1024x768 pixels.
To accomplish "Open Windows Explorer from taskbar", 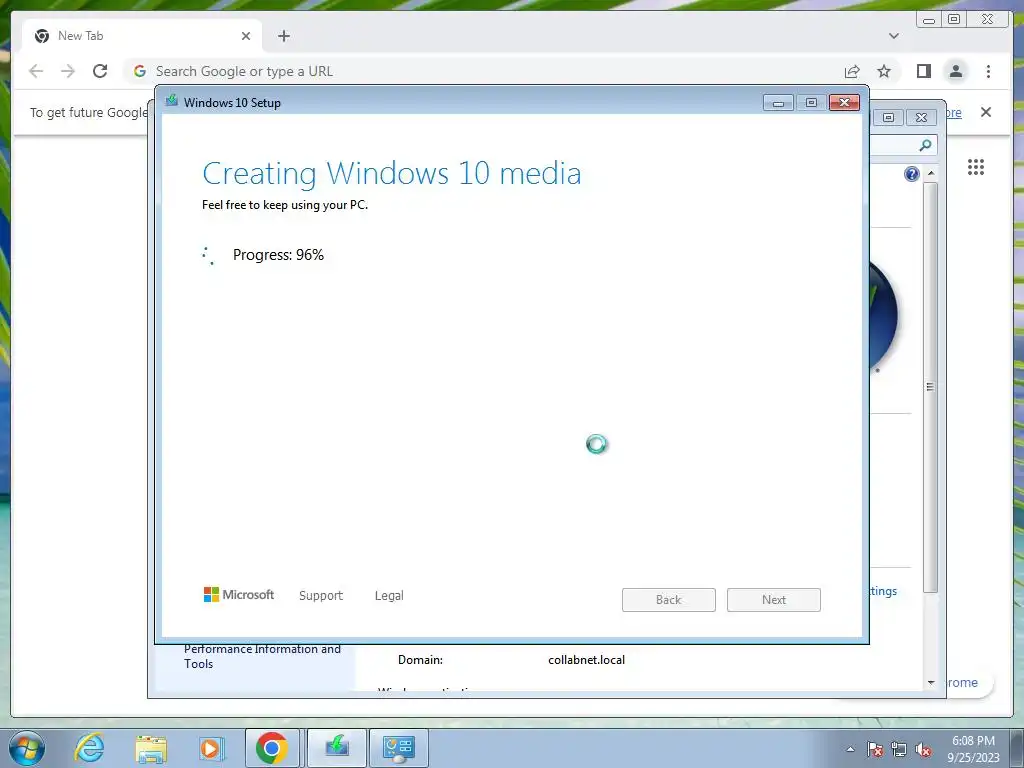I will pyautogui.click(x=151, y=748).
